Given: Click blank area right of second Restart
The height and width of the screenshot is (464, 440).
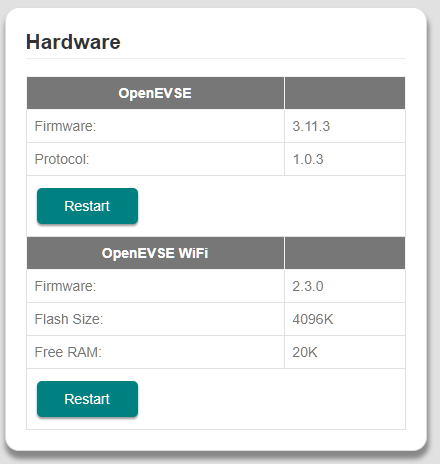Looking at the screenshot, I should [272, 399].
